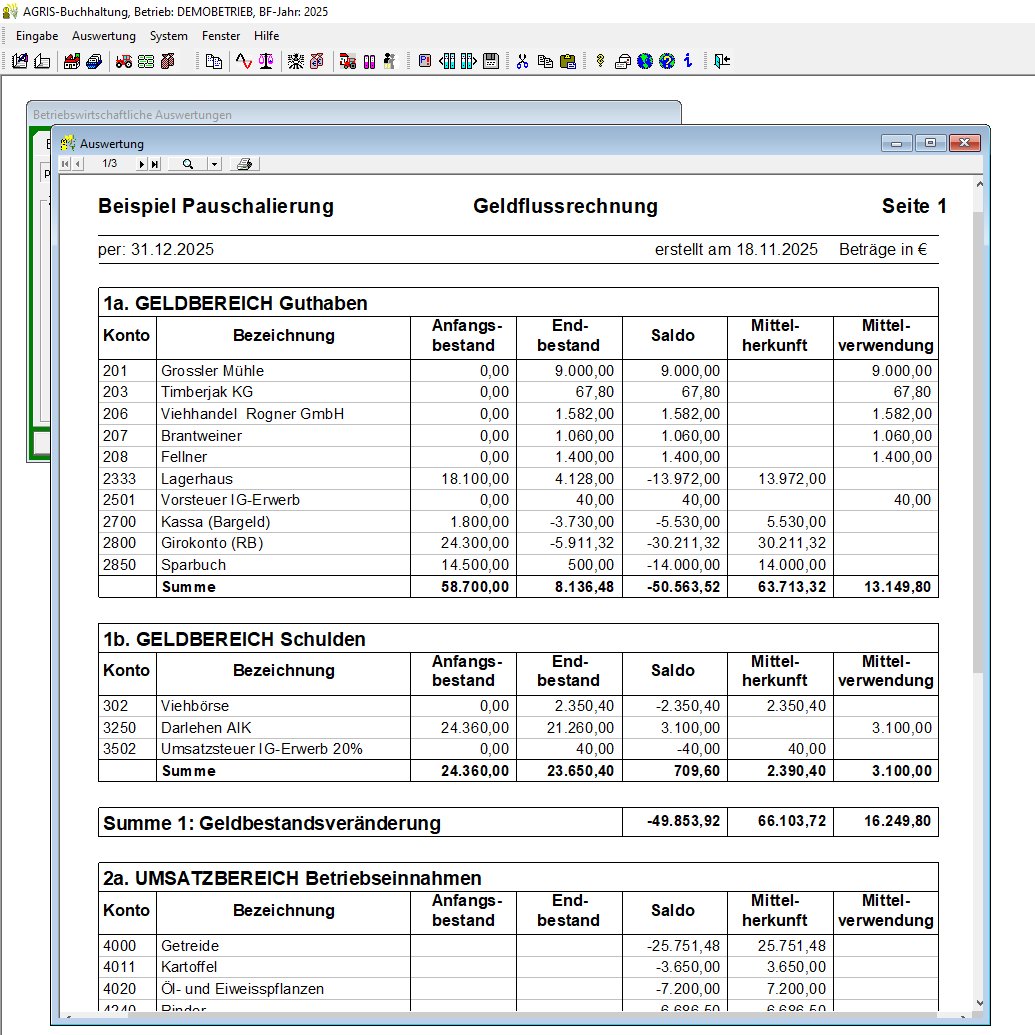Click the floppy disk save icon

click(491, 61)
